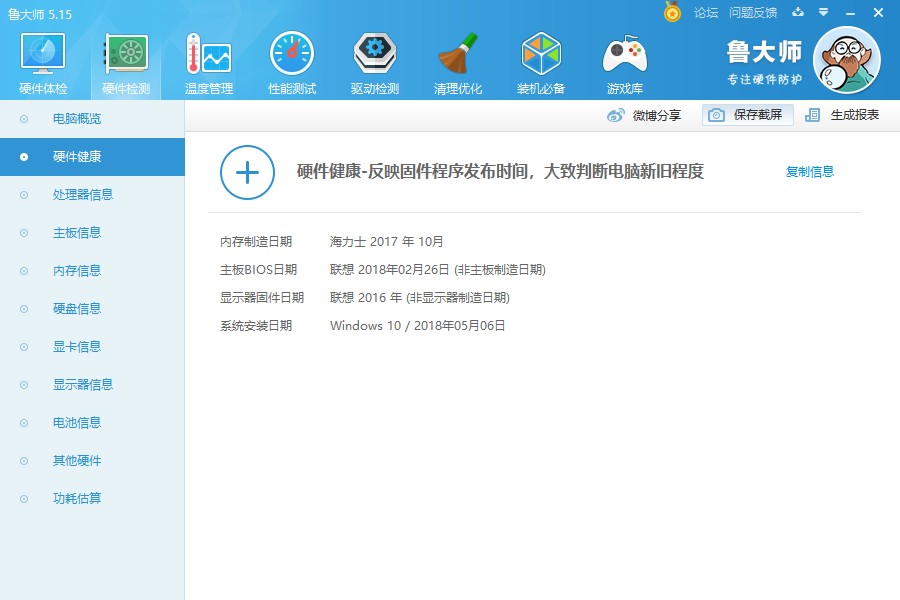Click the 硬件健康 heading description text
This screenshot has width=900, height=600.
pyautogui.click(x=500, y=171)
